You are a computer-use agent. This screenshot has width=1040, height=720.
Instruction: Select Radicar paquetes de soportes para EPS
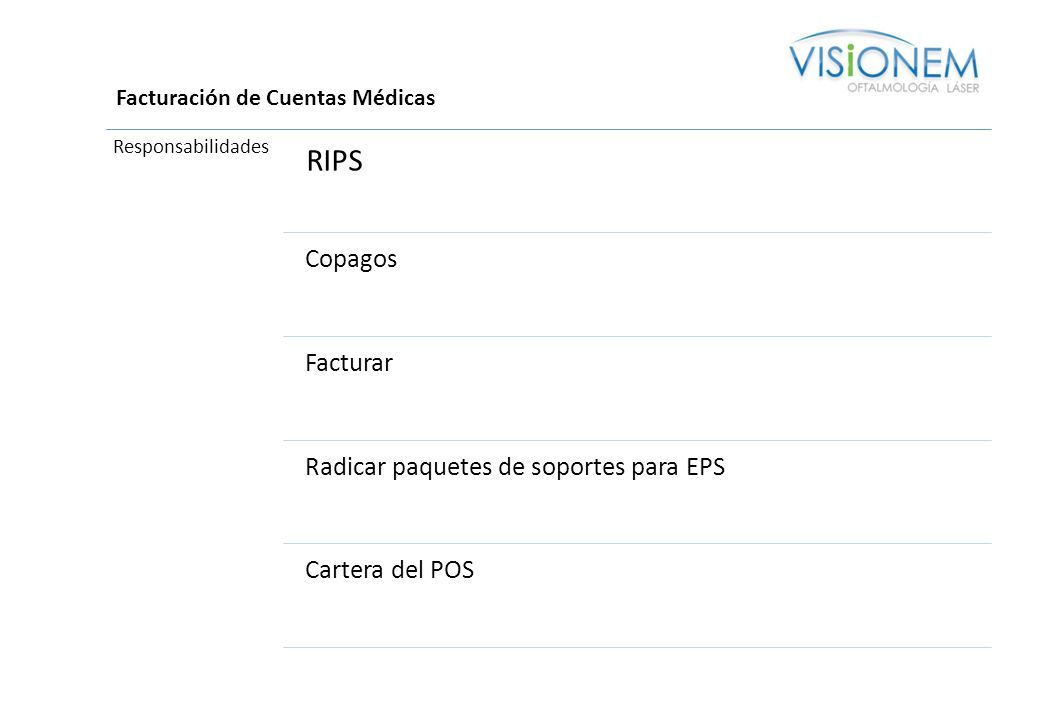click(x=515, y=467)
